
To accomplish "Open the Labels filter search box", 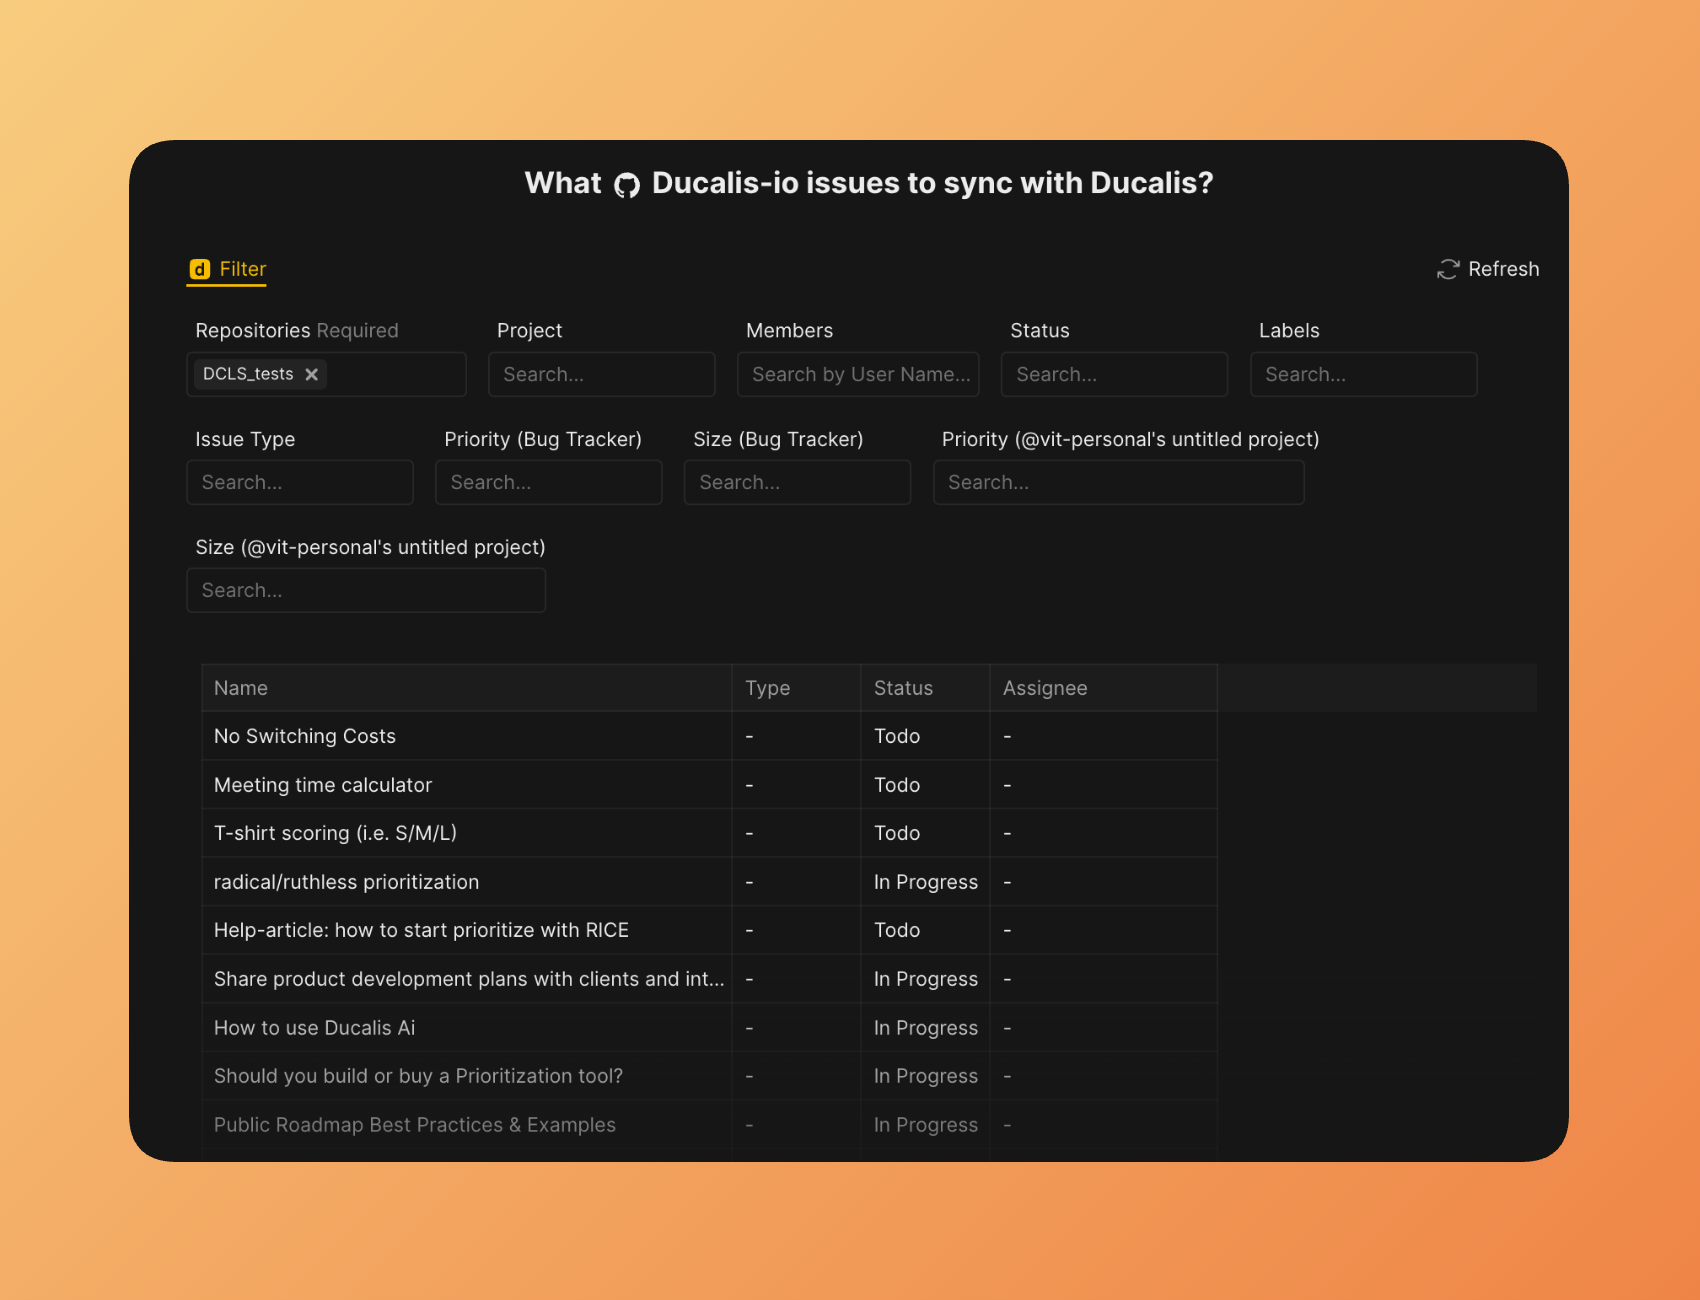I will [1362, 374].
